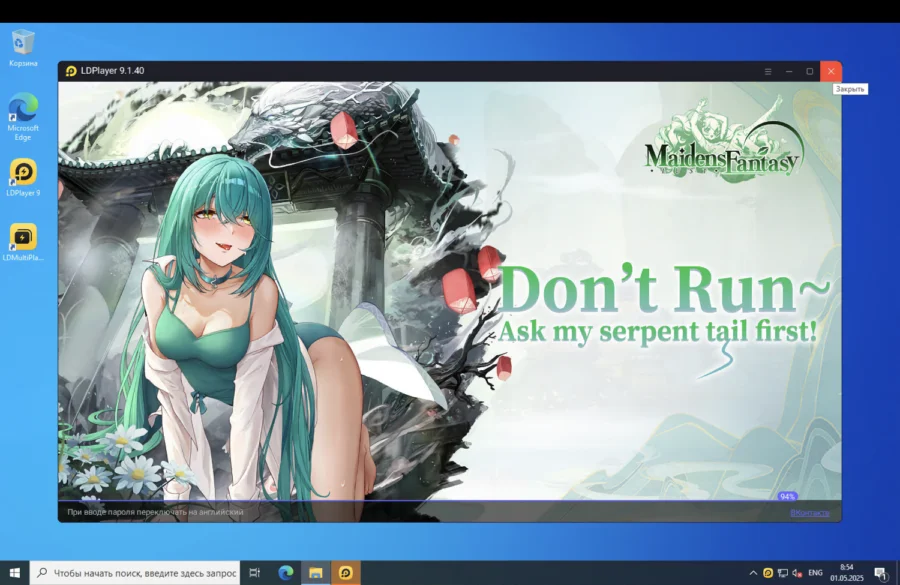The width and height of the screenshot is (900, 585).
Task: Maximize the LDPlayer window
Action: tap(810, 71)
